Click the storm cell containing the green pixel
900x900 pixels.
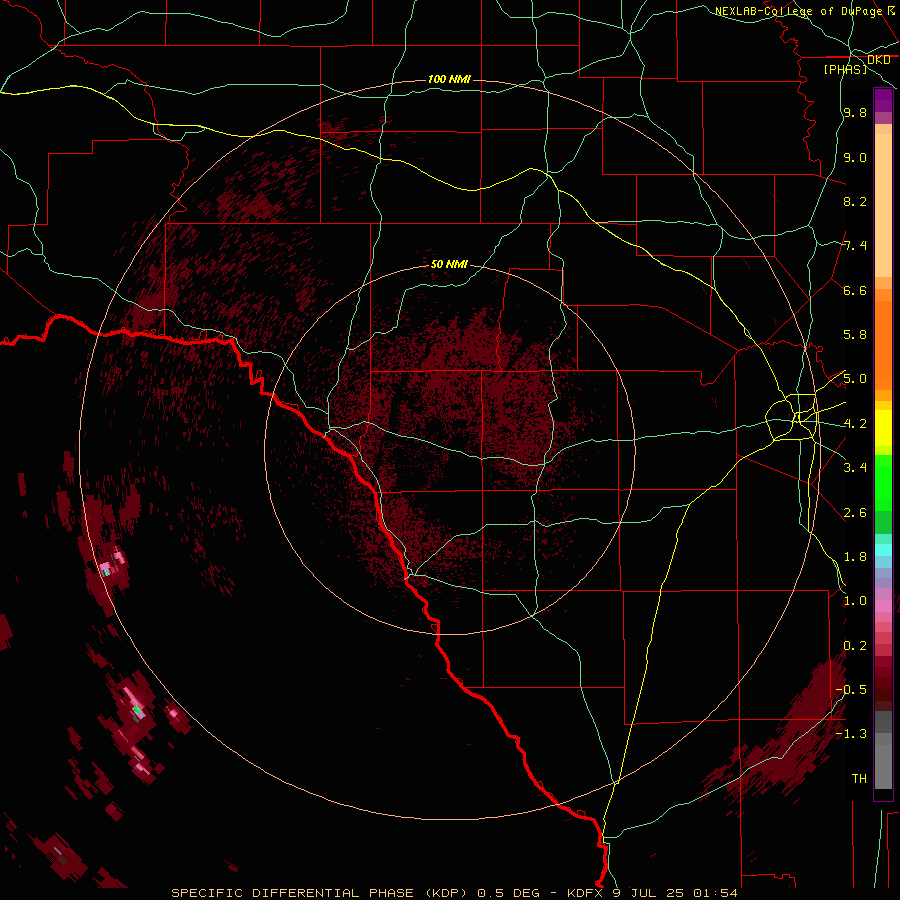[x=135, y=711]
